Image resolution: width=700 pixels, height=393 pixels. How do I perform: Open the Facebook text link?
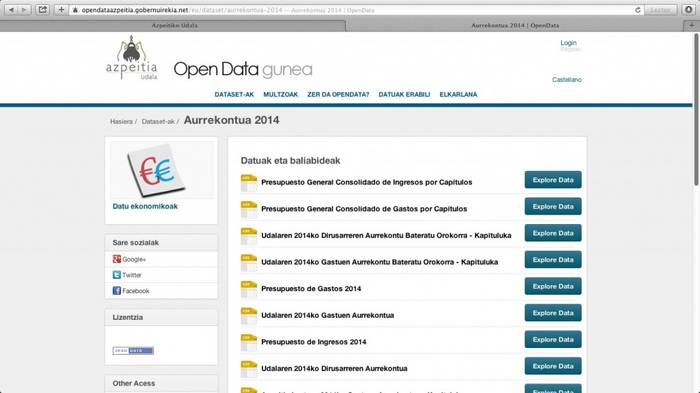point(136,291)
